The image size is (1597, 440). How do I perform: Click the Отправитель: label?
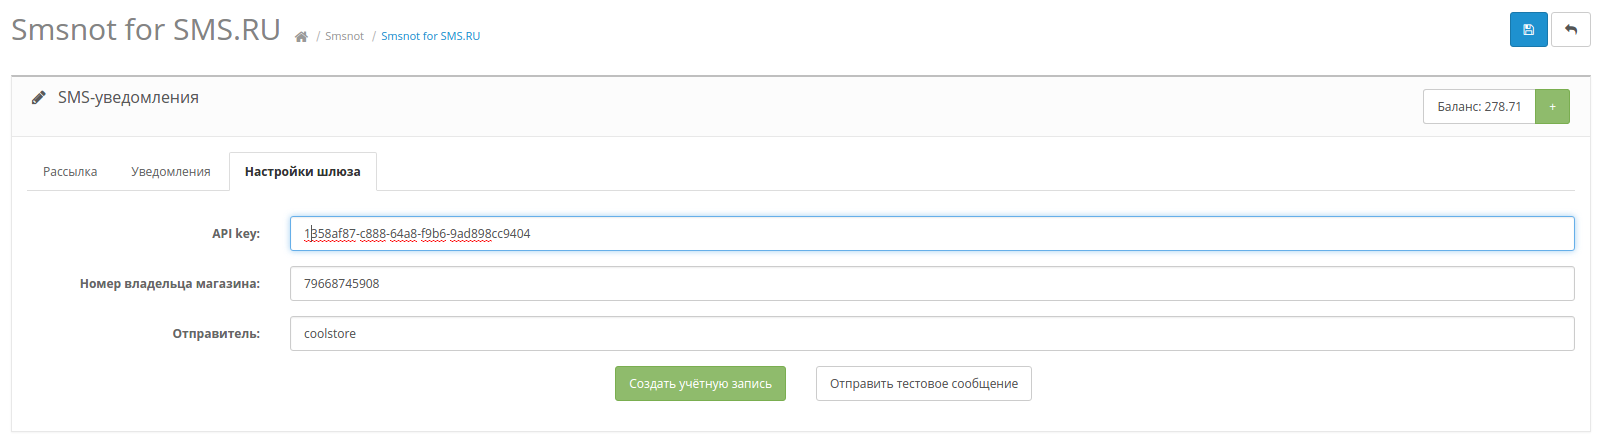(216, 334)
